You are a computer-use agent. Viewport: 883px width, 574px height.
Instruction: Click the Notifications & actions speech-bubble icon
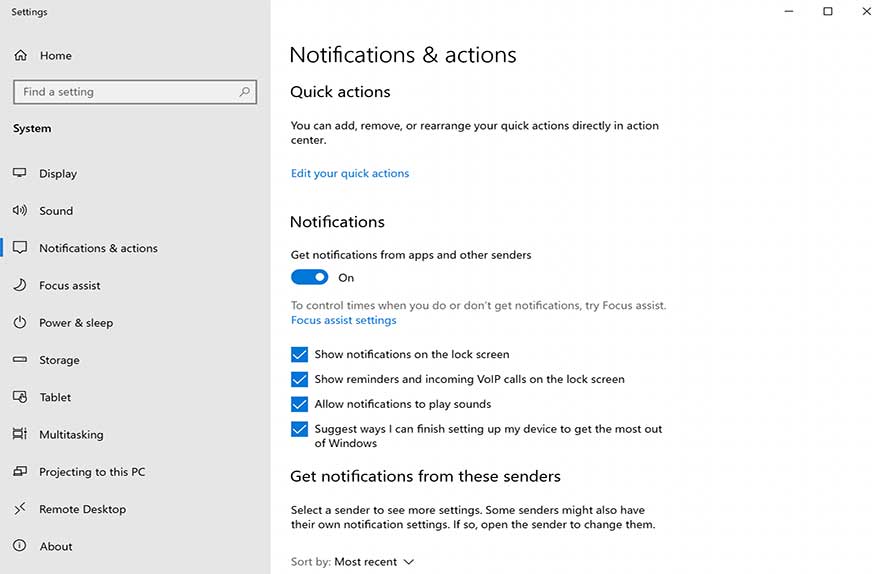coord(20,248)
